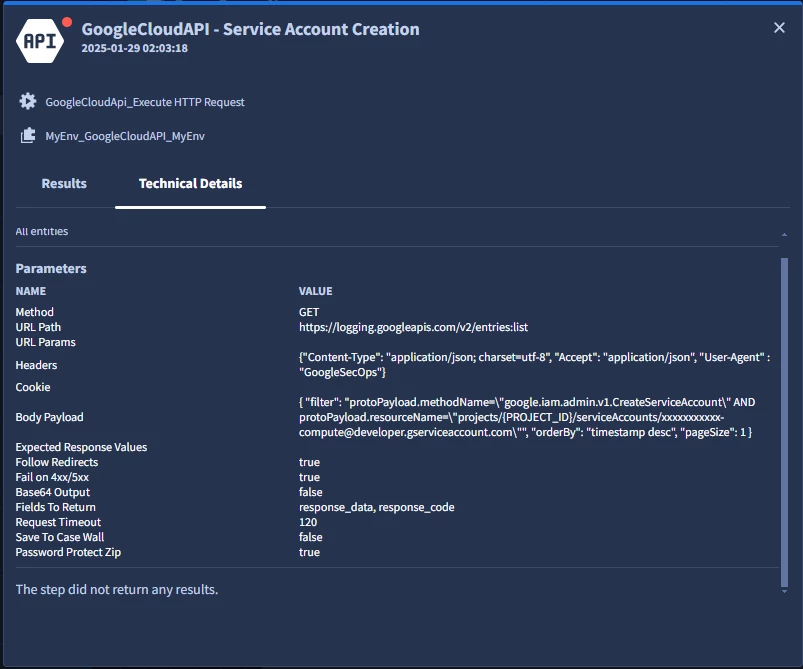The image size is (803, 669).
Task: Click the false value for Save To Case Wall
Action: tap(311, 537)
